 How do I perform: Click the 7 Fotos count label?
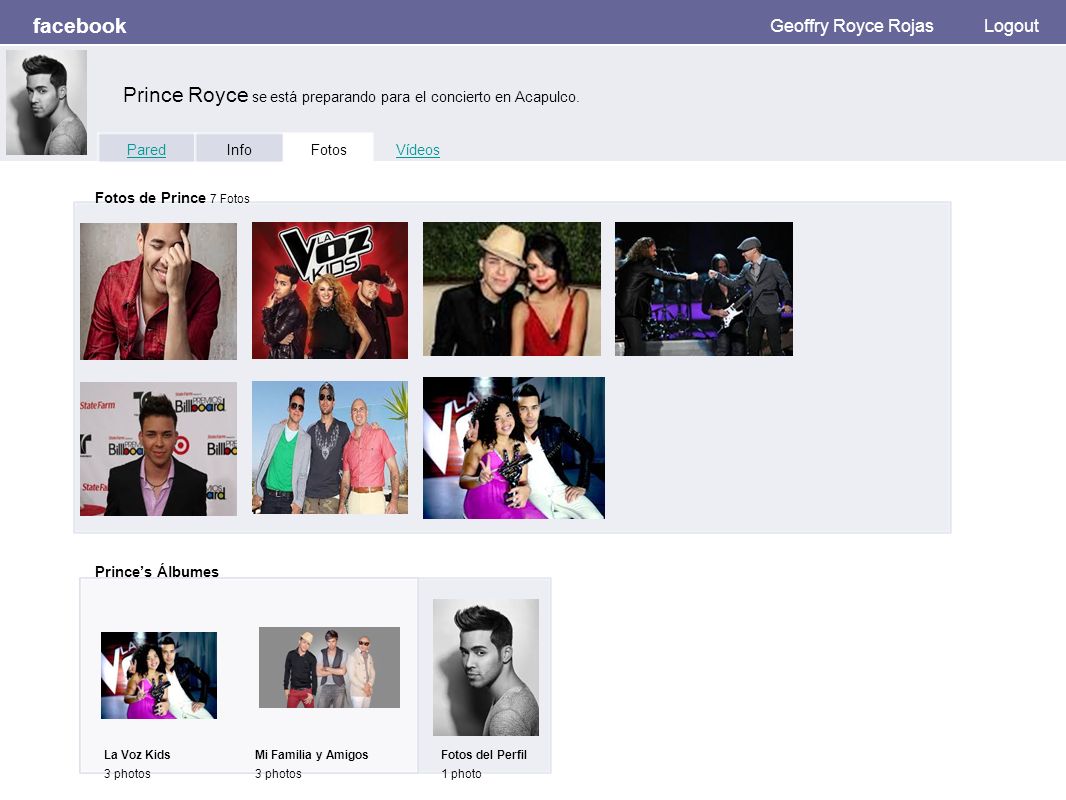click(x=230, y=198)
